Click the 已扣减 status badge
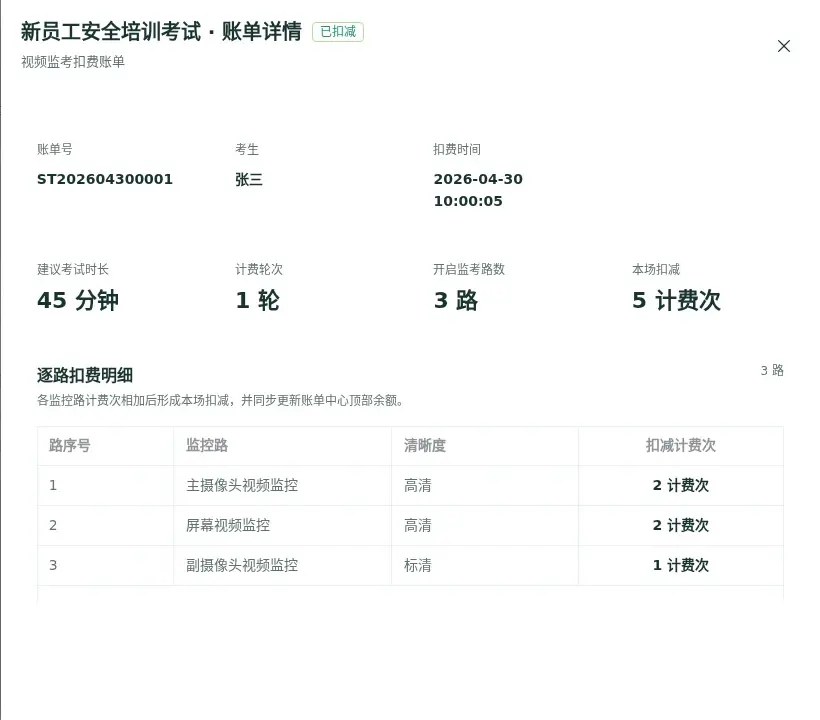The image size is (820, 720). (x=338, y=32)
